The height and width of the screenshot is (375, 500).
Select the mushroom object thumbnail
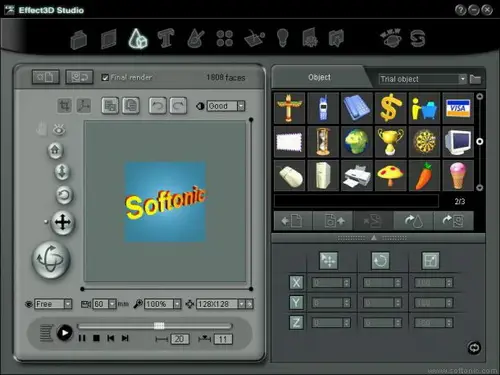(391, 175)
